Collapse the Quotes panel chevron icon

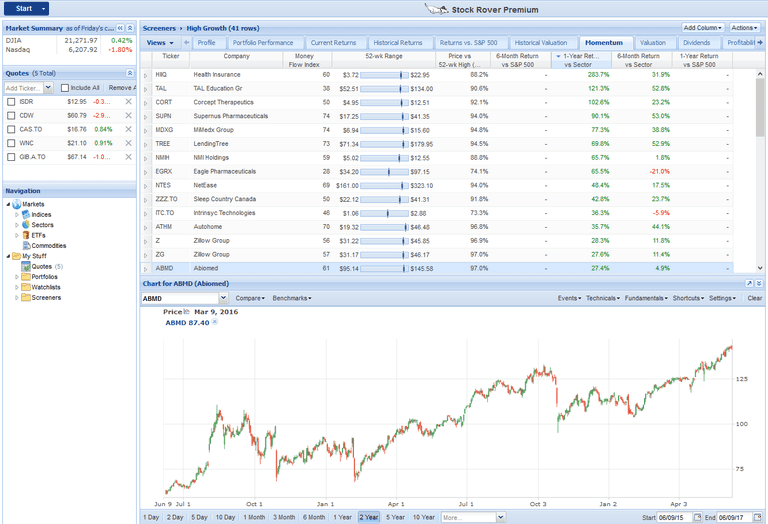pos(130,73)
